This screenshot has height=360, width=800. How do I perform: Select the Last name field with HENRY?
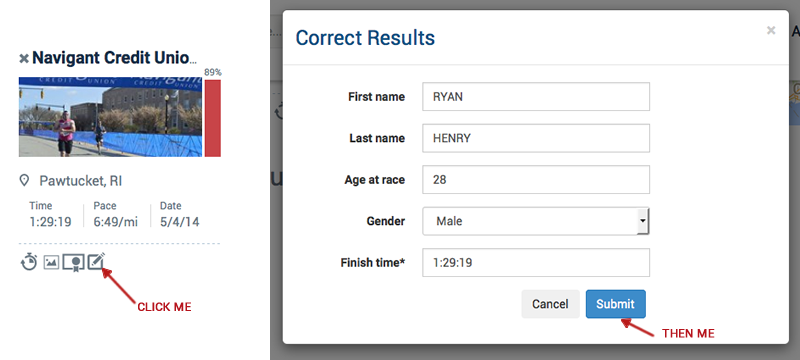coord(536,138)
